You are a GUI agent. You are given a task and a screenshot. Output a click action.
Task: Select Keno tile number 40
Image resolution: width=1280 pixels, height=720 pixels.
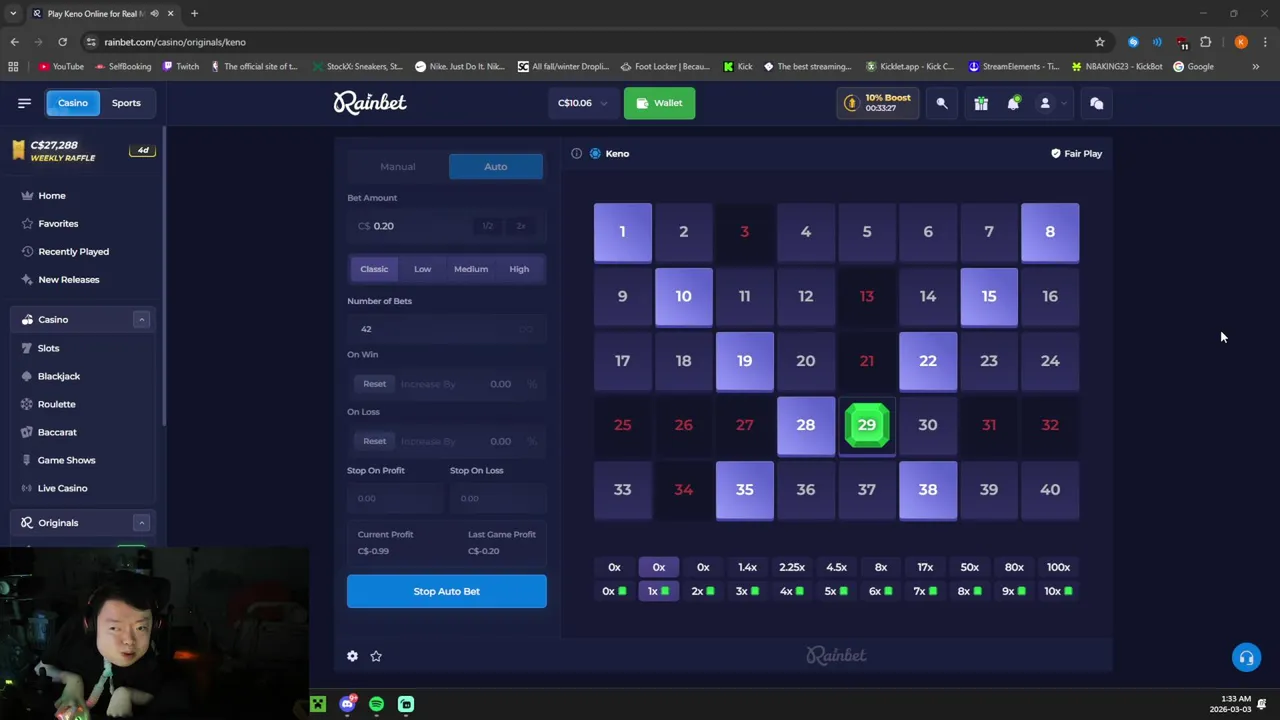coord(1050,490)
